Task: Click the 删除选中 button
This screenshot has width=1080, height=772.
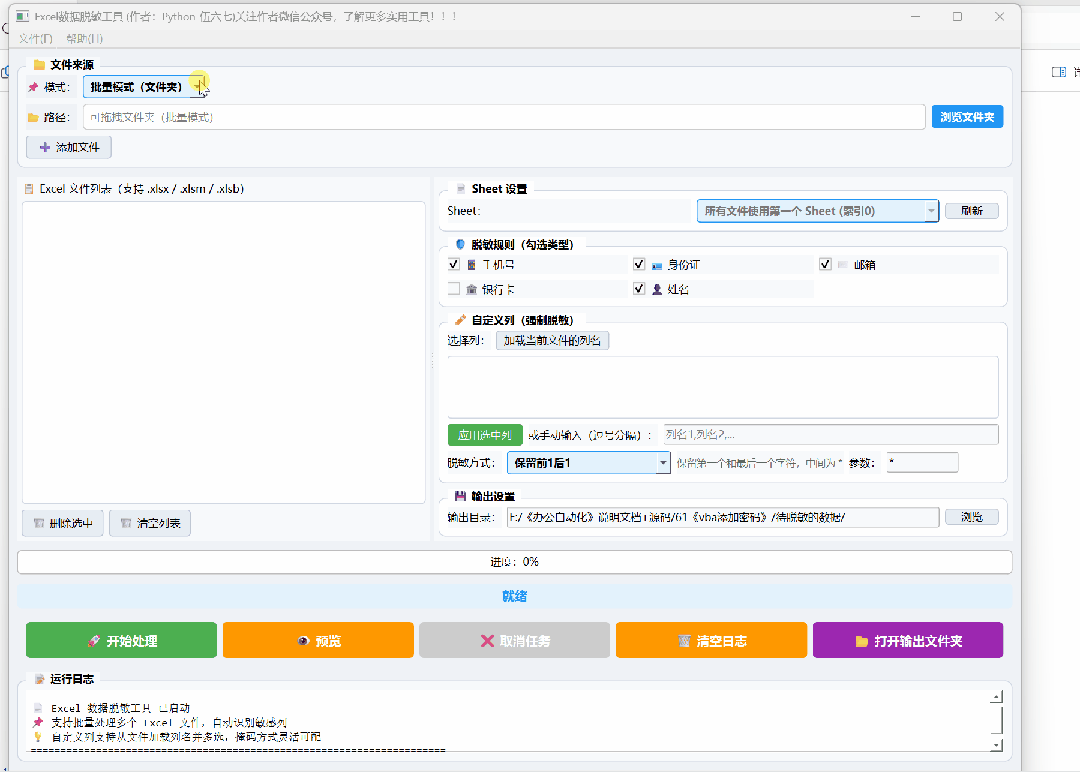Action: pyautogui.click(x=63, y=523)
